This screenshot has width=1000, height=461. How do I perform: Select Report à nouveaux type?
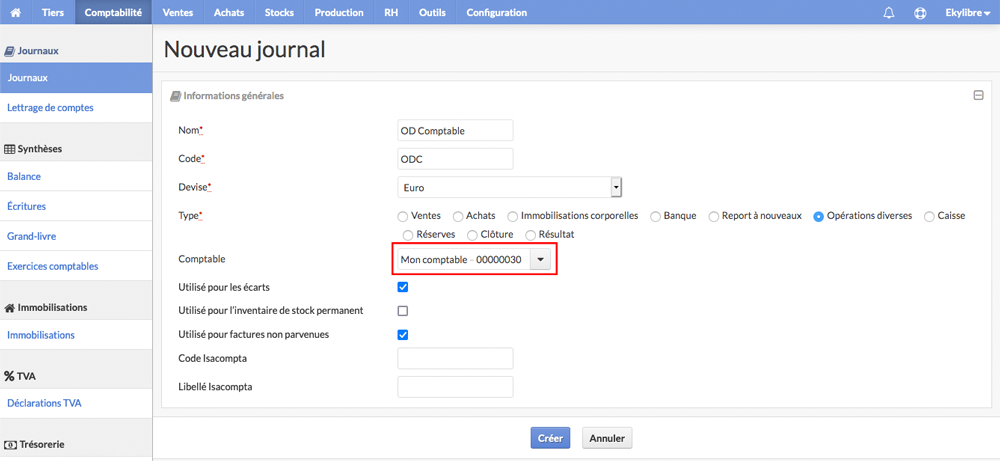pyautogui.click(x=714, y=217)
